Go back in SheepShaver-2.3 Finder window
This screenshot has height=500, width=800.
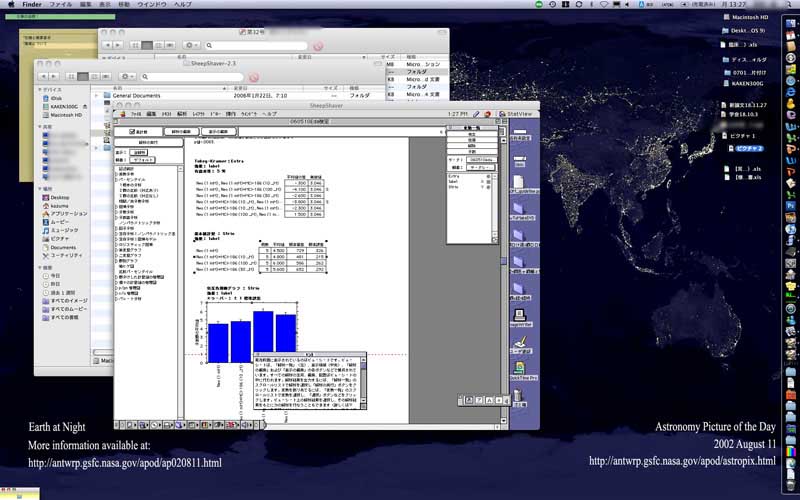[x=43, y=76]
